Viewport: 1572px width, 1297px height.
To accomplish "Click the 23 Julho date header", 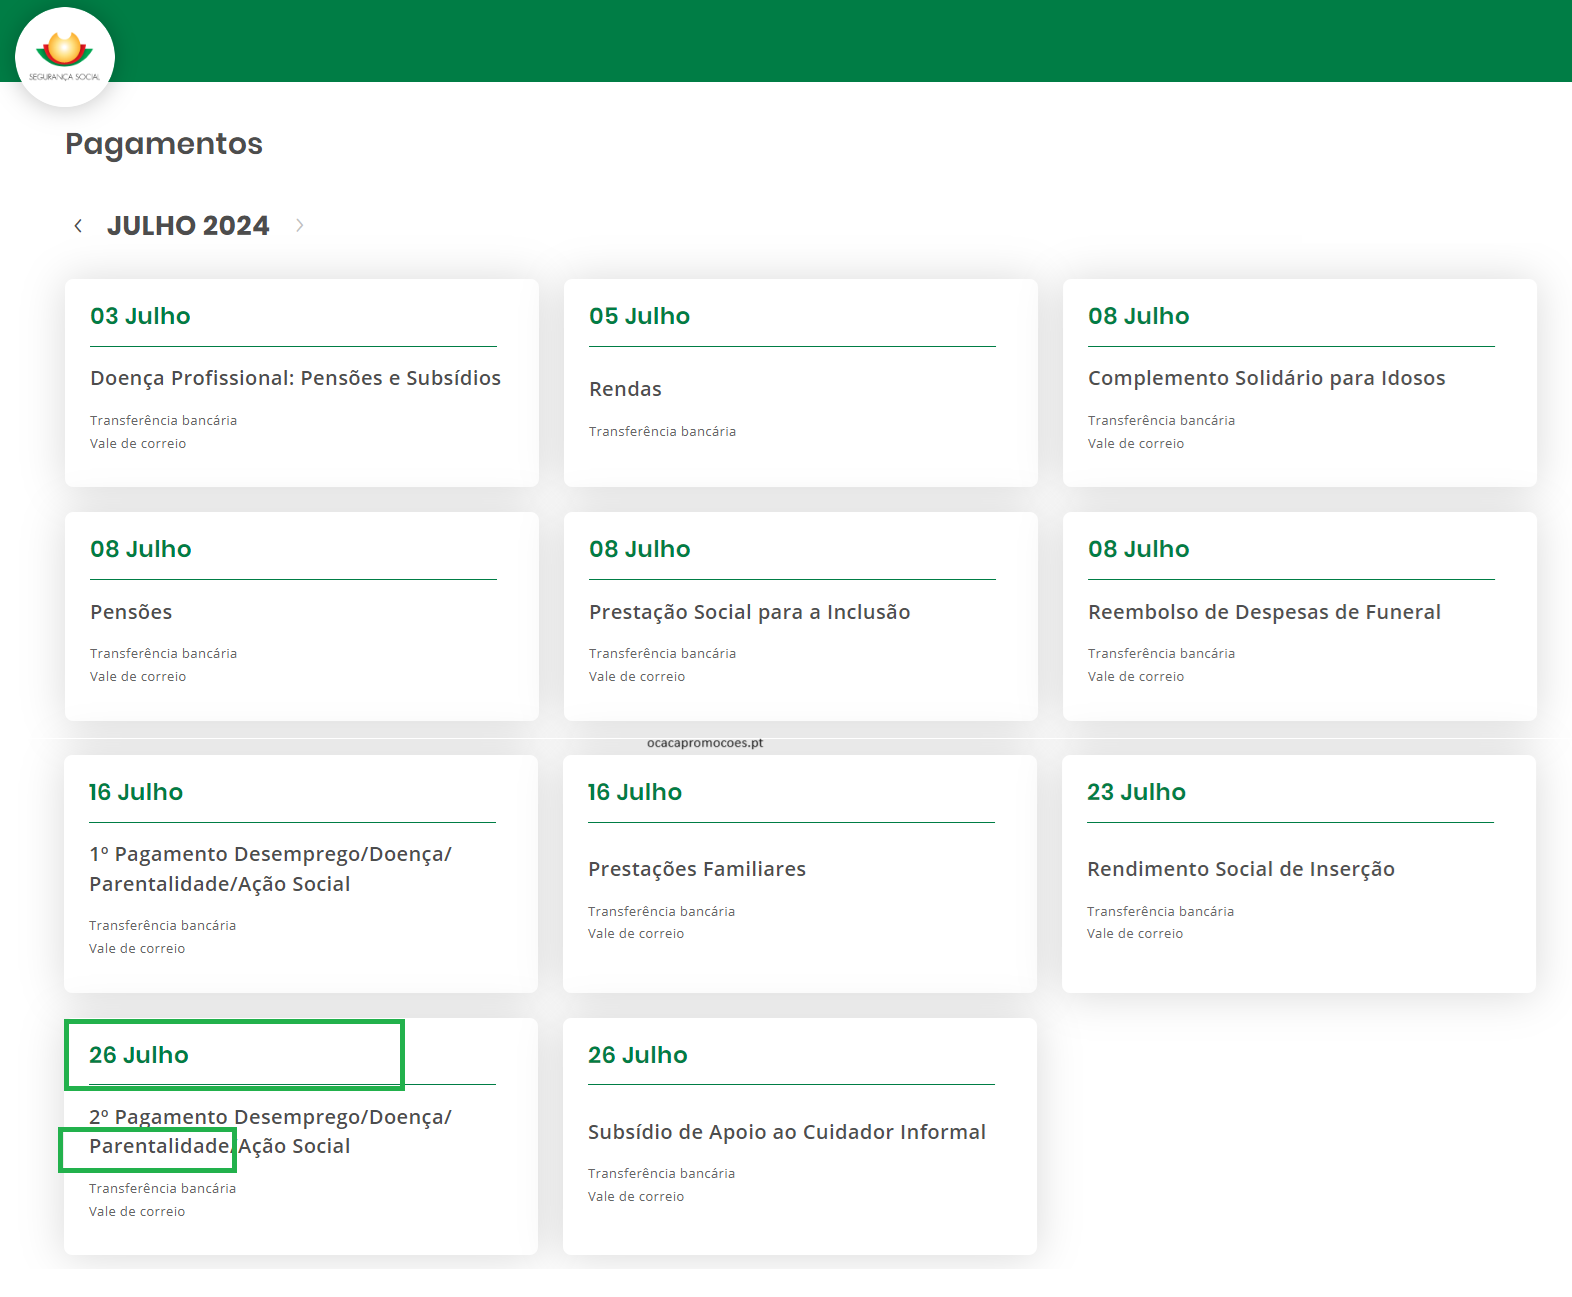I will pos(1136,792).
